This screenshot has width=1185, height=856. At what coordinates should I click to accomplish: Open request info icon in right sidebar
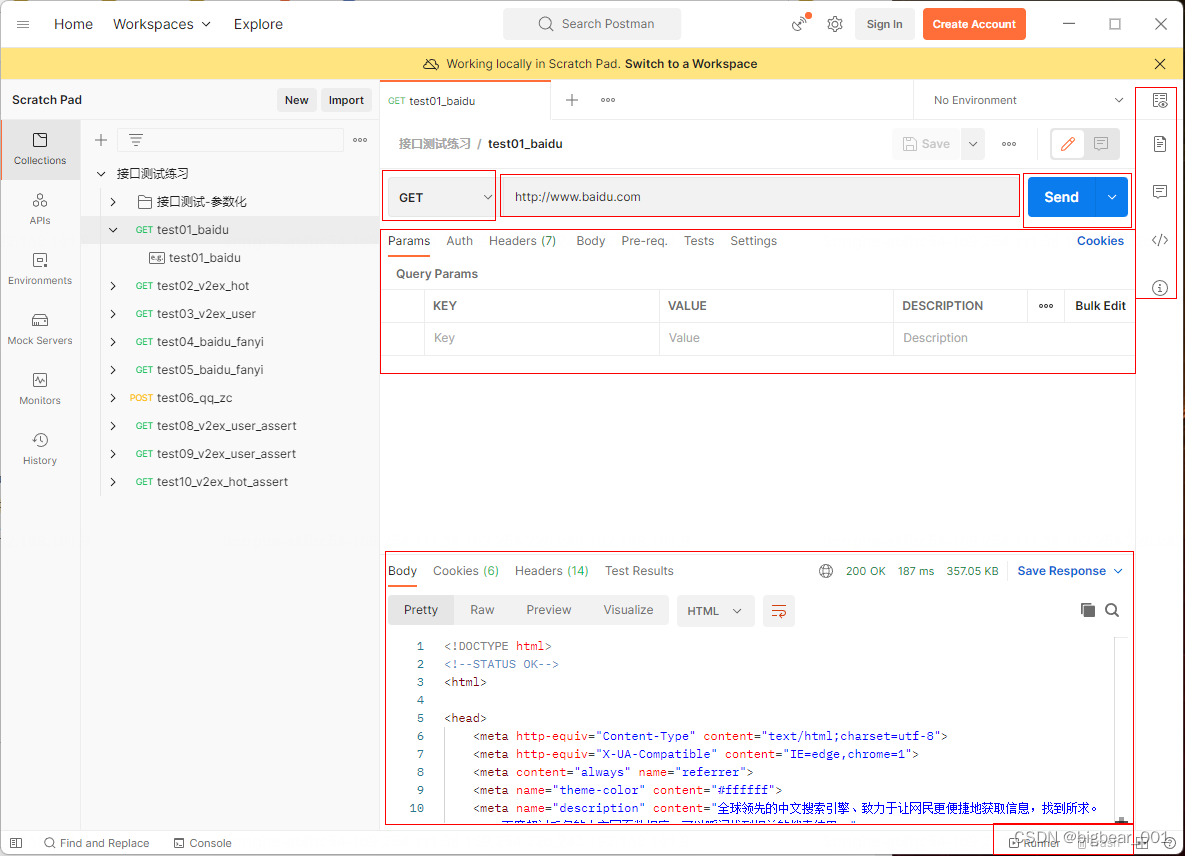click(x=1159, y=288)
